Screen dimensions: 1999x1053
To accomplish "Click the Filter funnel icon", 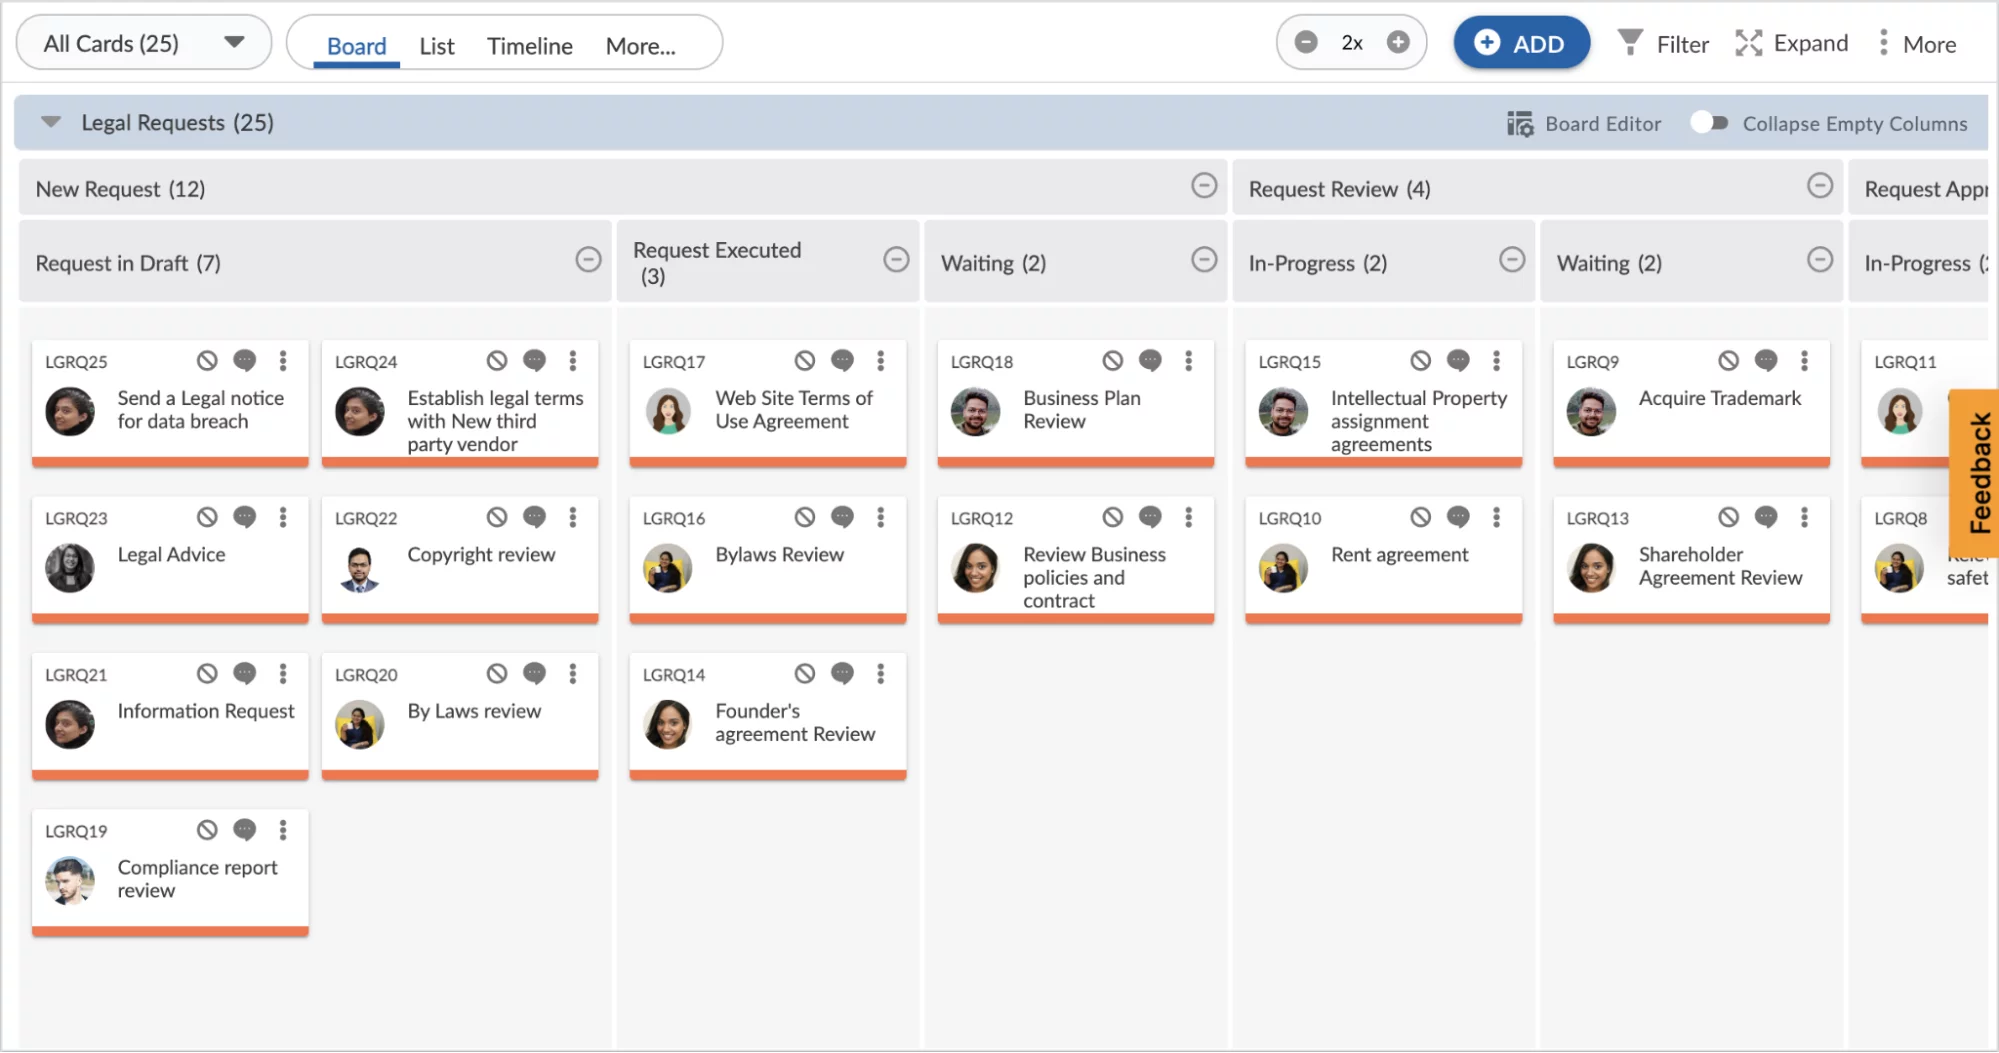I will [x=1630, y=43].
